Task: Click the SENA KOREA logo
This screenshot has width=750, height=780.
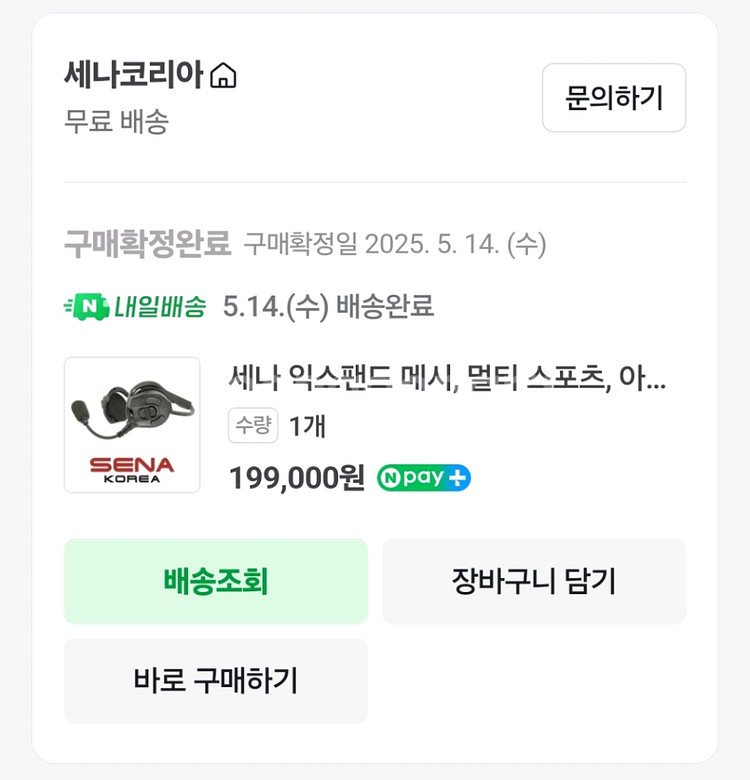Action: 132,468
